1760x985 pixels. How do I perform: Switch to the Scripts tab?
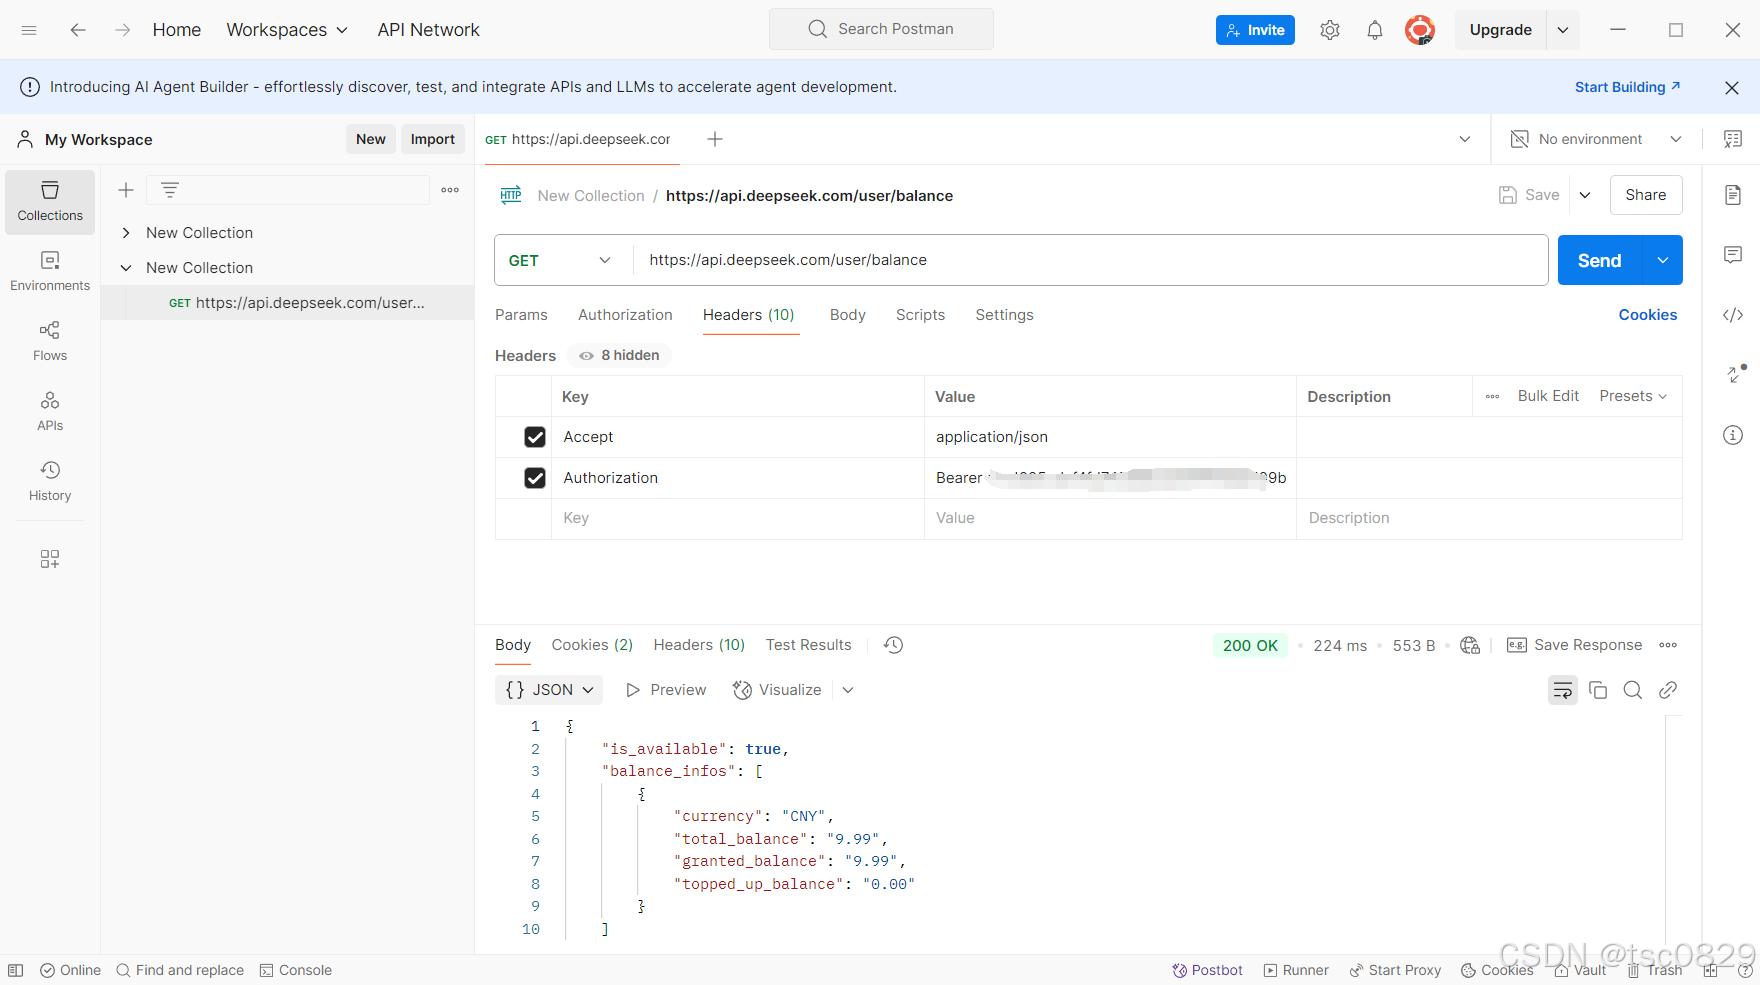(x=920, y=315)
